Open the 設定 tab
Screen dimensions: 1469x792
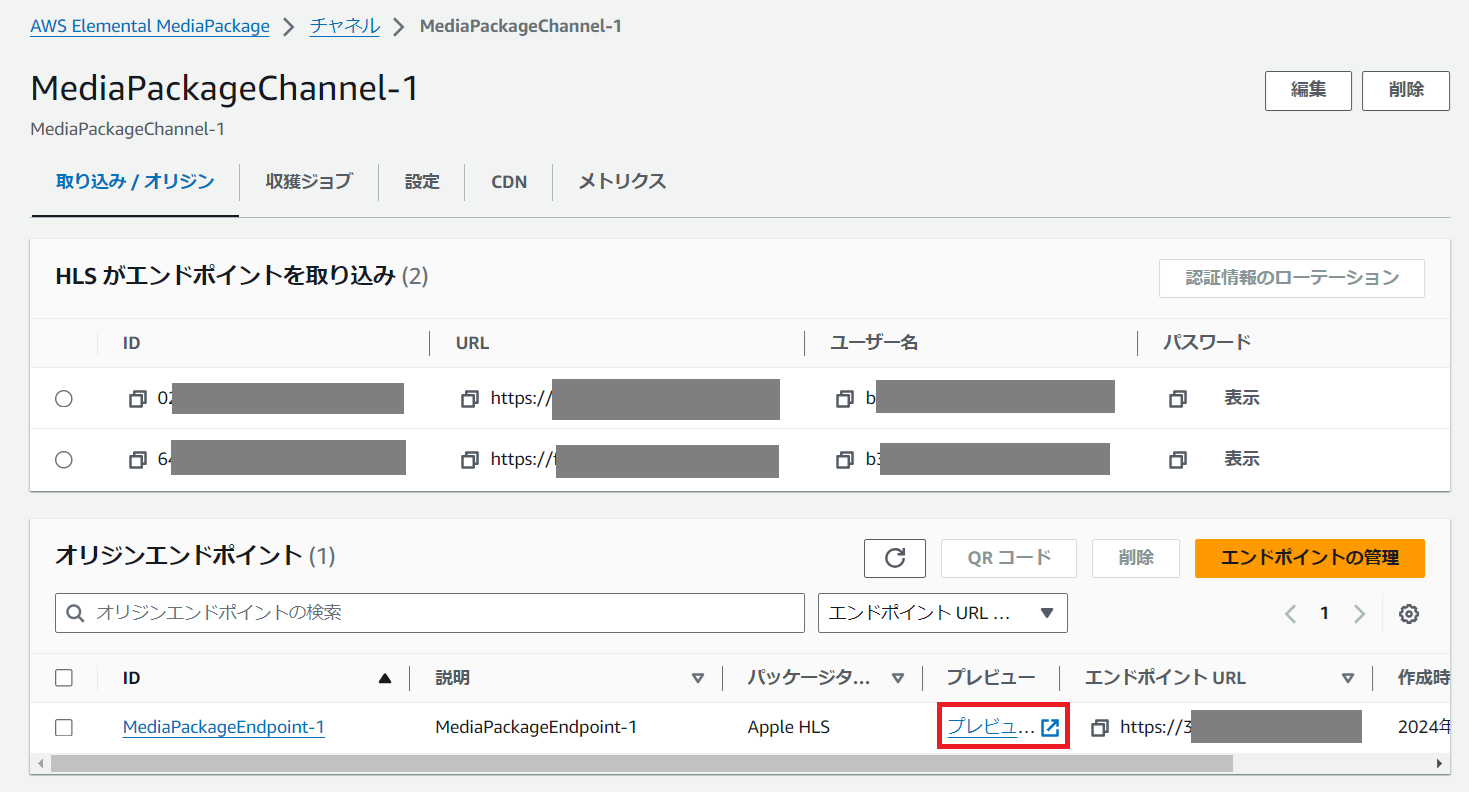point(422,182)
